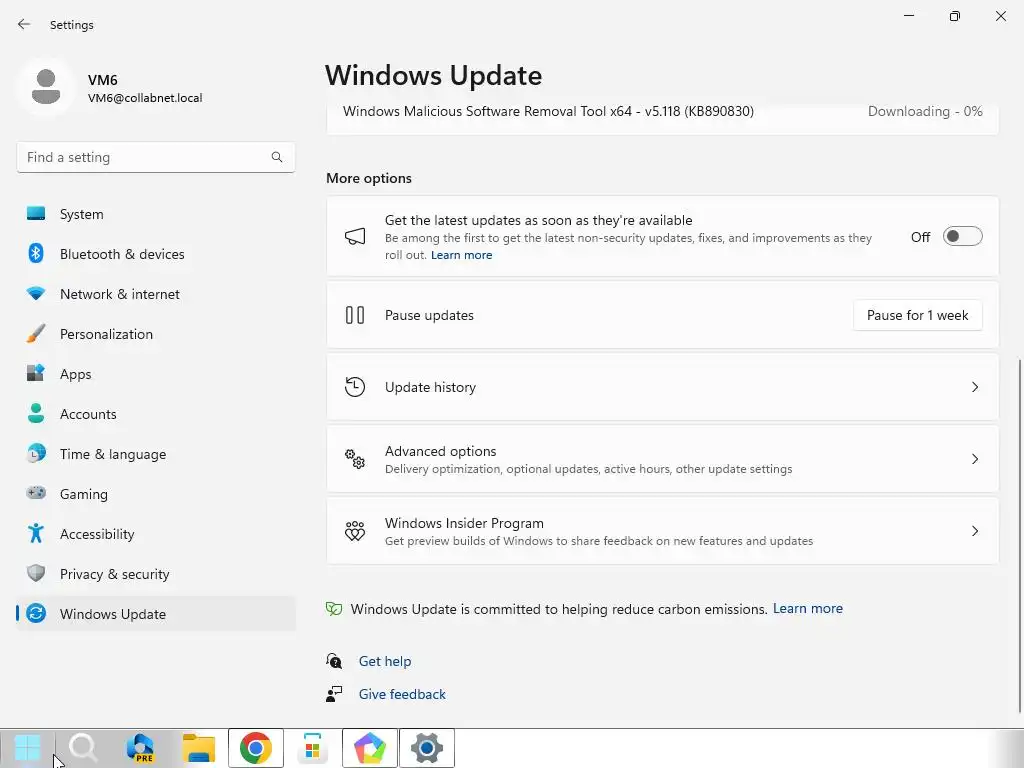Select Accounts label in the sidebar
This screenshot has height=768, width=1024.
click(x=88, y=414)
